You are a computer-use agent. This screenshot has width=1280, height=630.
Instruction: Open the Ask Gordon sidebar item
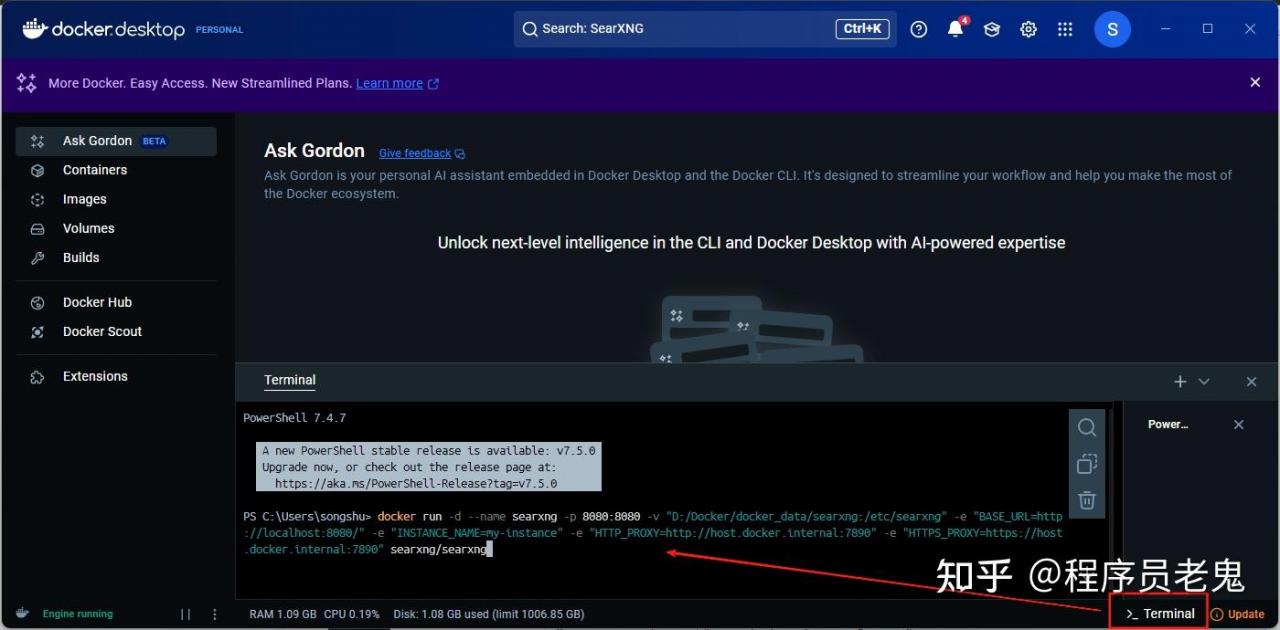(116, 141)
